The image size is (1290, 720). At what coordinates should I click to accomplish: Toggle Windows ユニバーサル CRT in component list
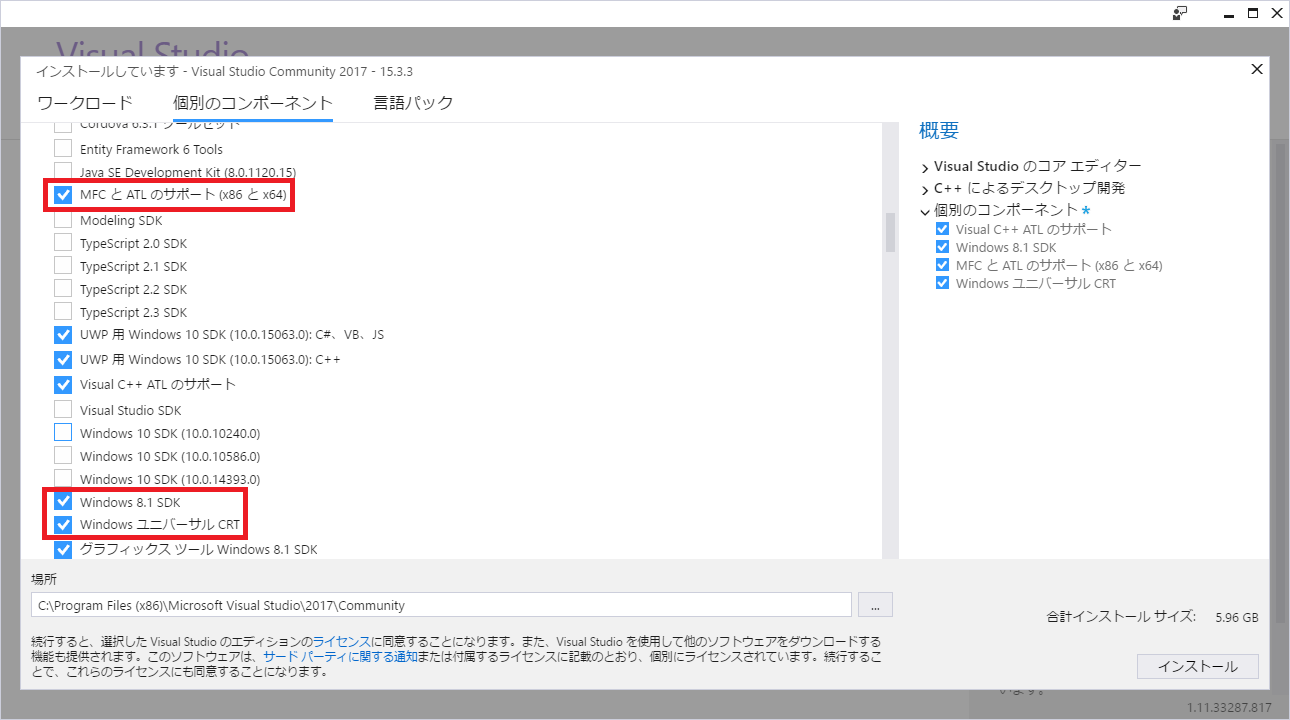(x=63, y=525)
